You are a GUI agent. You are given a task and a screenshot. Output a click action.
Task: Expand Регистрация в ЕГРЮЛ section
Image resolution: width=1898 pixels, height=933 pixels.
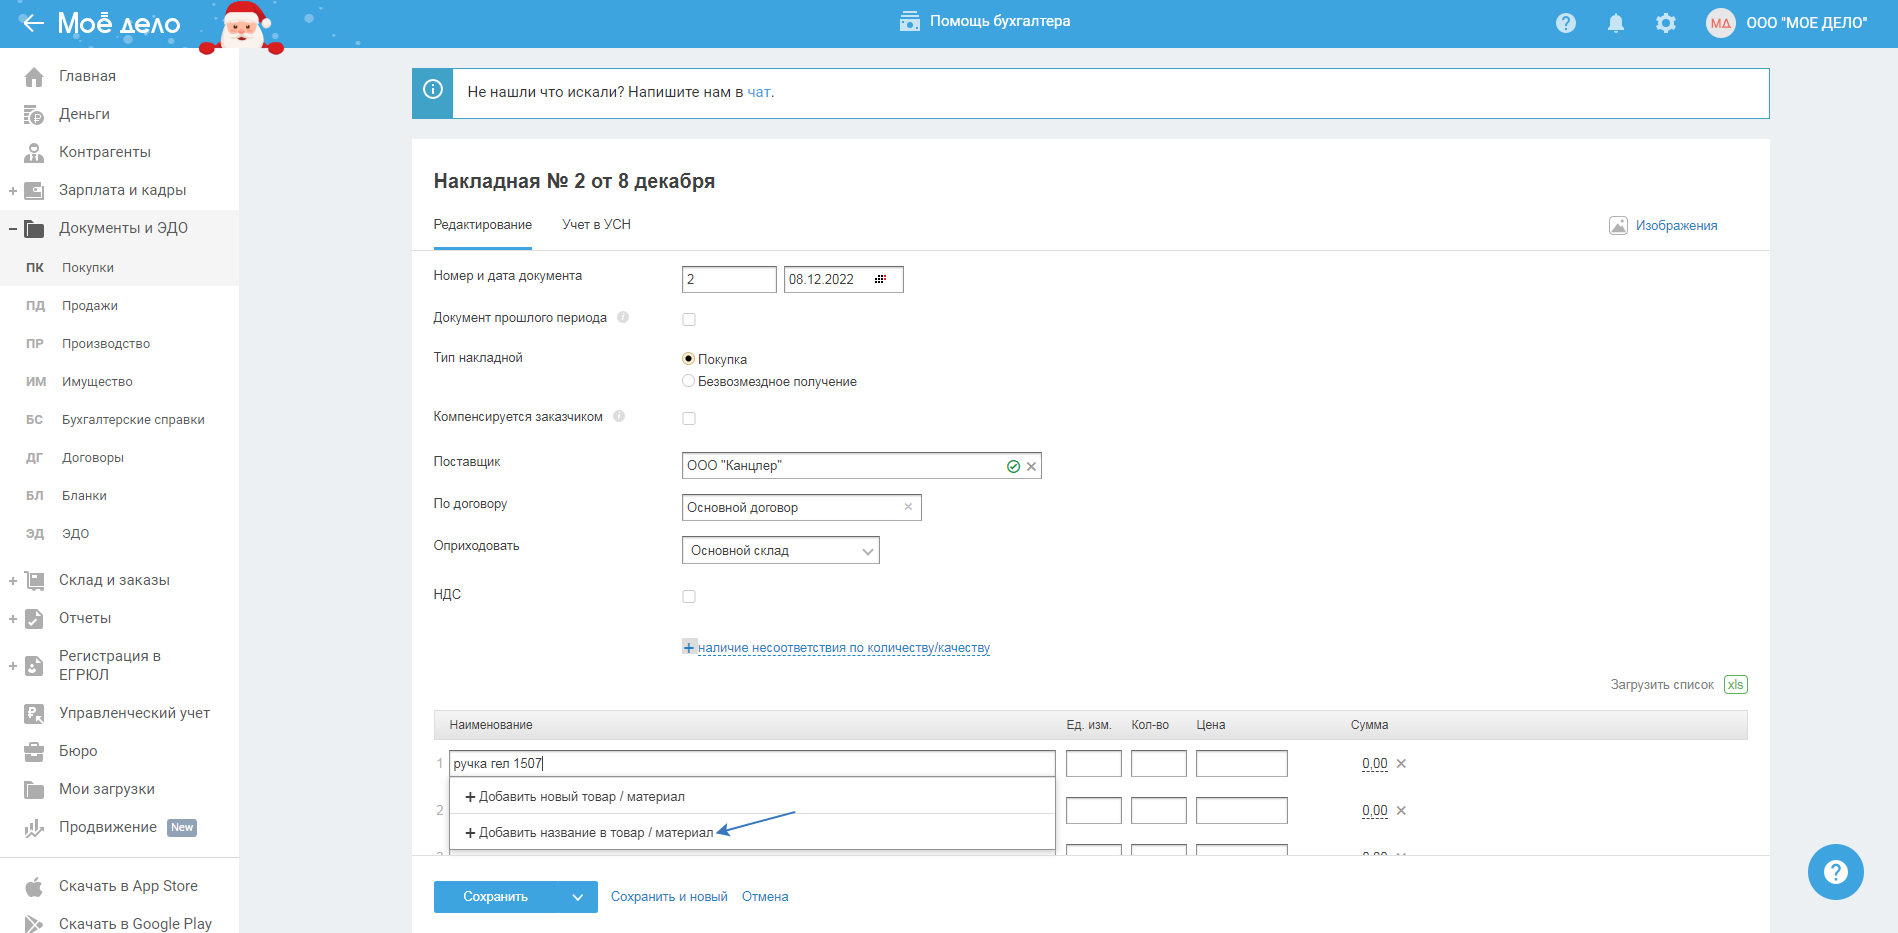13,666
